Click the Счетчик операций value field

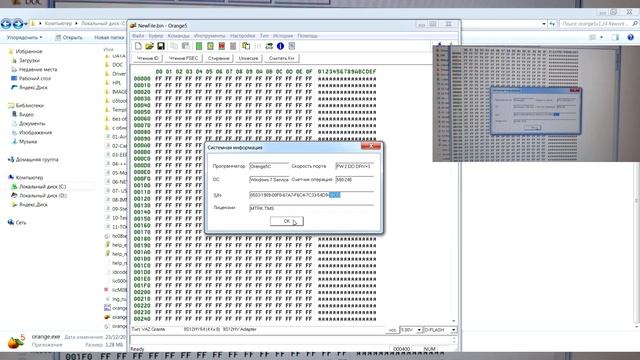pyautogui.click(x=354, y=180)
